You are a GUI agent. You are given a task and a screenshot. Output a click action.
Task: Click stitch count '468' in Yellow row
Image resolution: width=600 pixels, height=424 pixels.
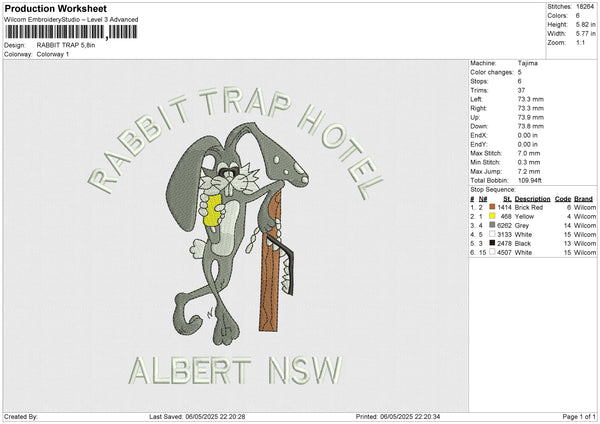click(x=506, y=217)
